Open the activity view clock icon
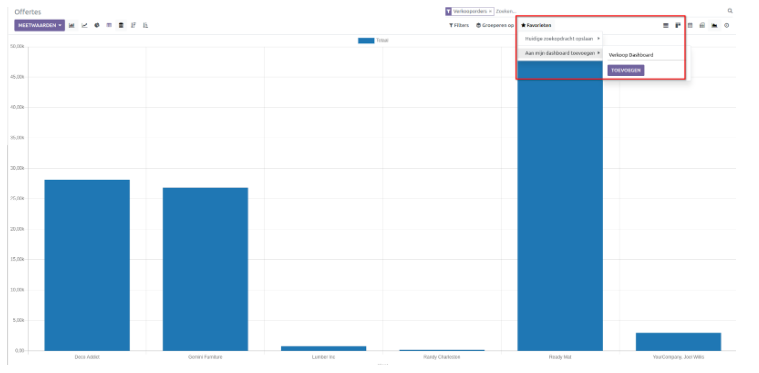759x373 pixels. 727,26
